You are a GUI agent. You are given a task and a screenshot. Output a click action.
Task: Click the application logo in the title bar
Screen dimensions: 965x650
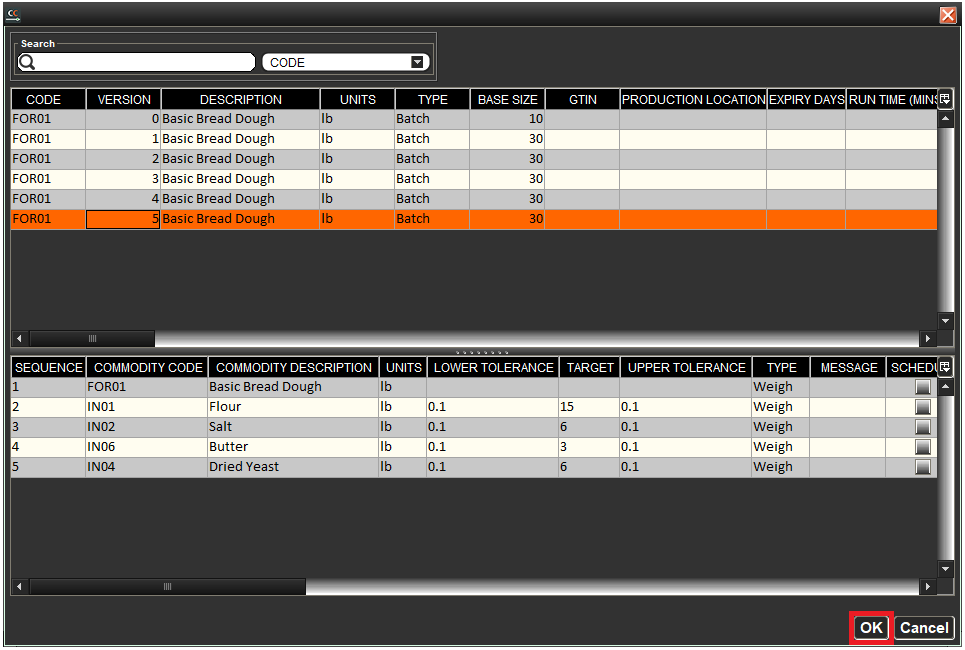14,14
